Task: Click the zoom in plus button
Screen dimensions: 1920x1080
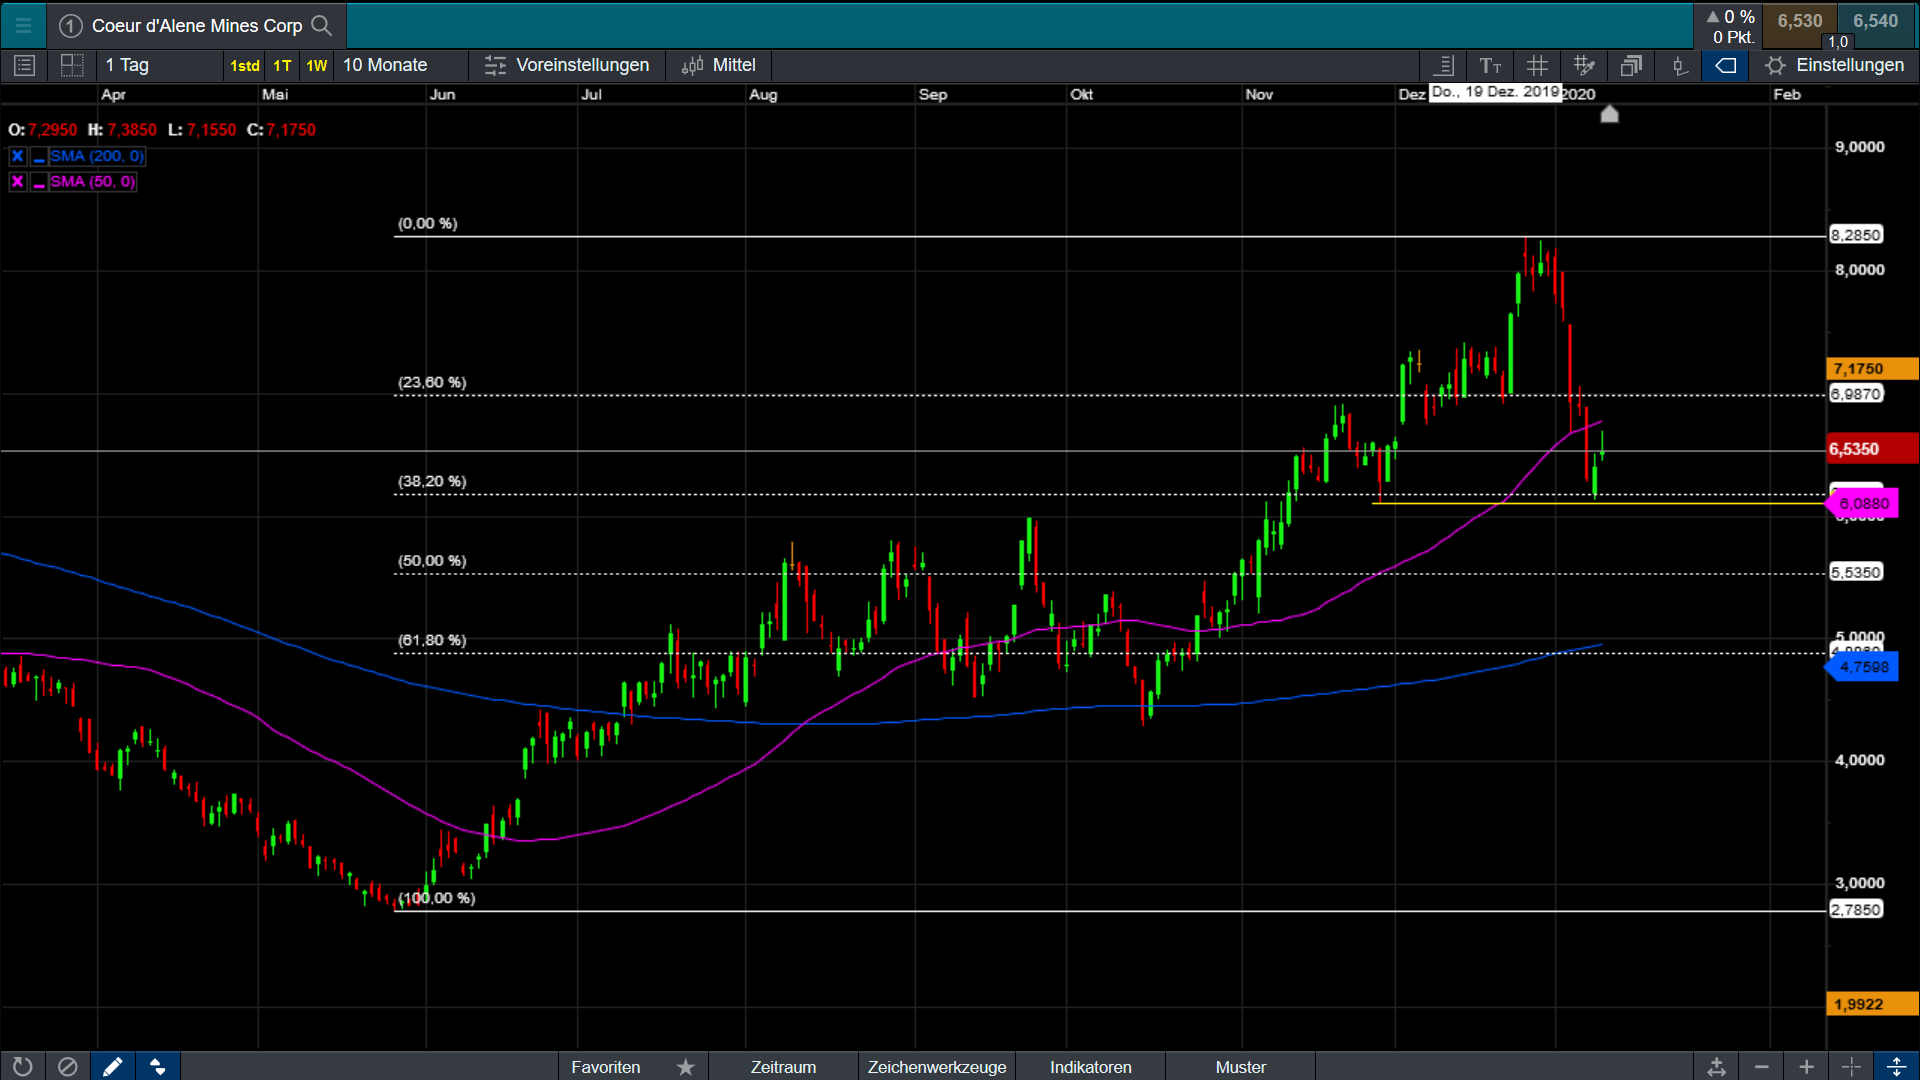Action: [1806, 1067]
